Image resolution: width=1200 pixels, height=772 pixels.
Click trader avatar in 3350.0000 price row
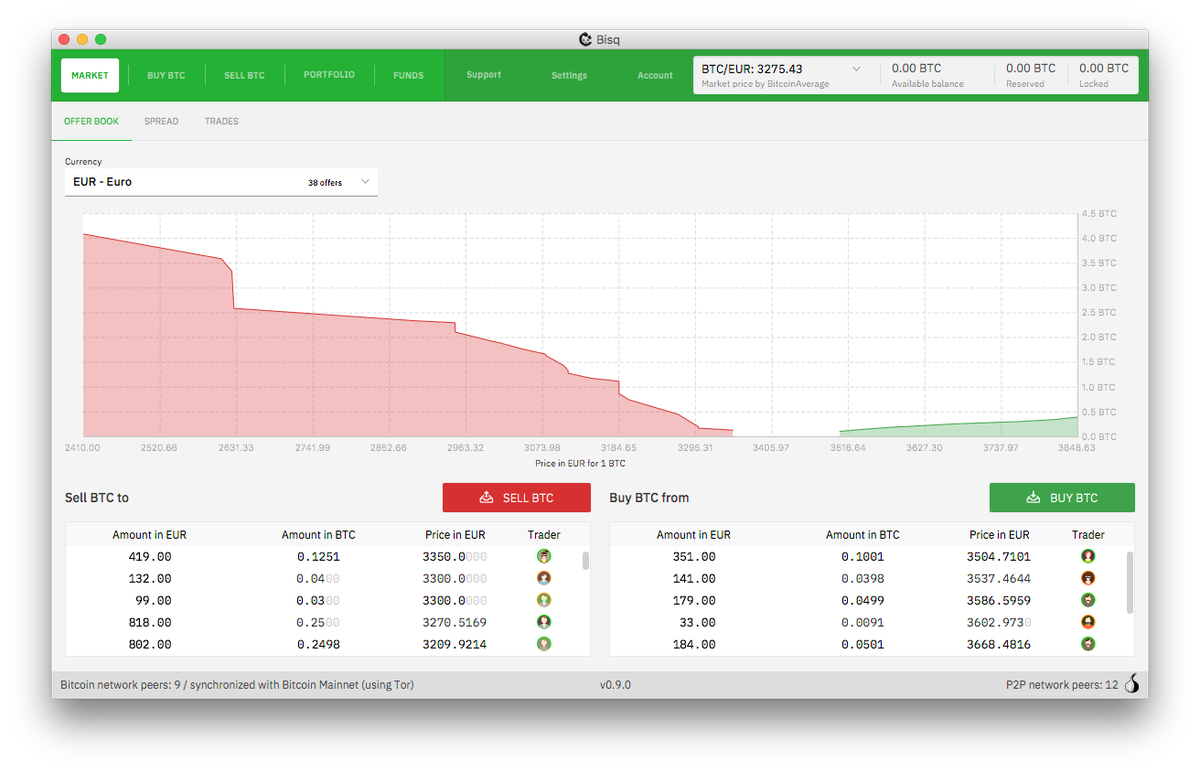(x=544, y=556)
